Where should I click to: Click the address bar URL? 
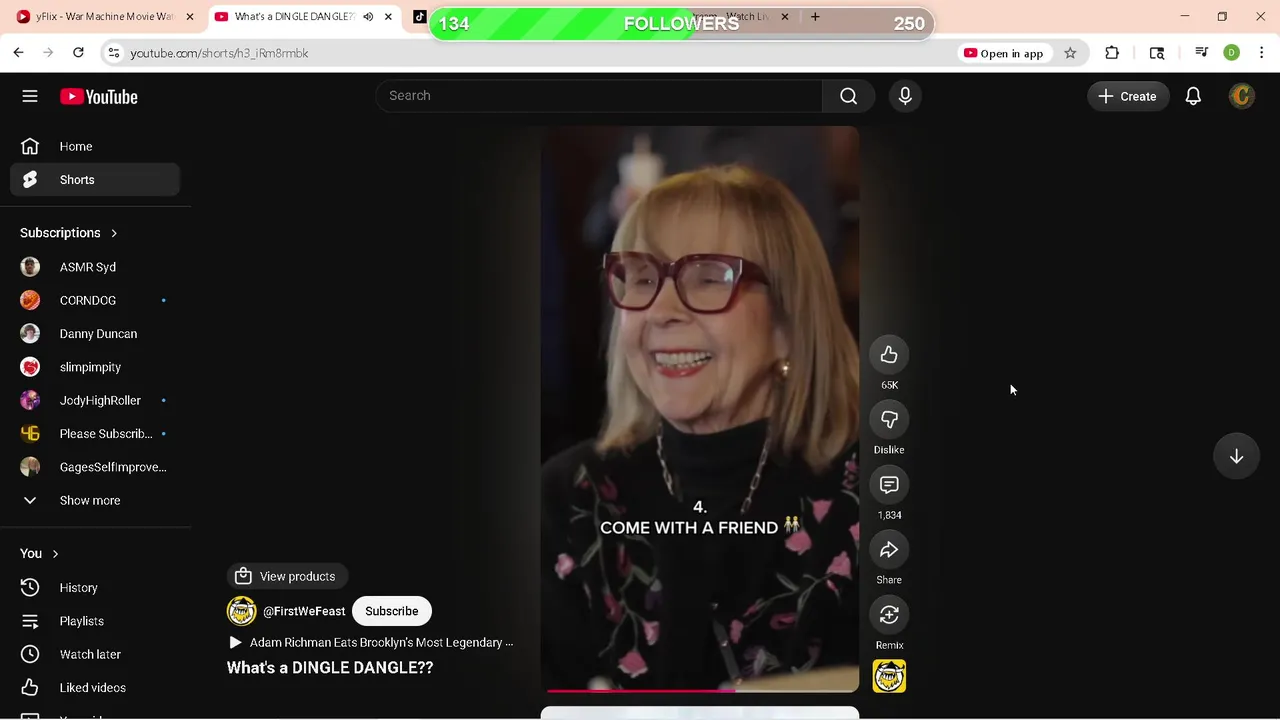point(219,53)
